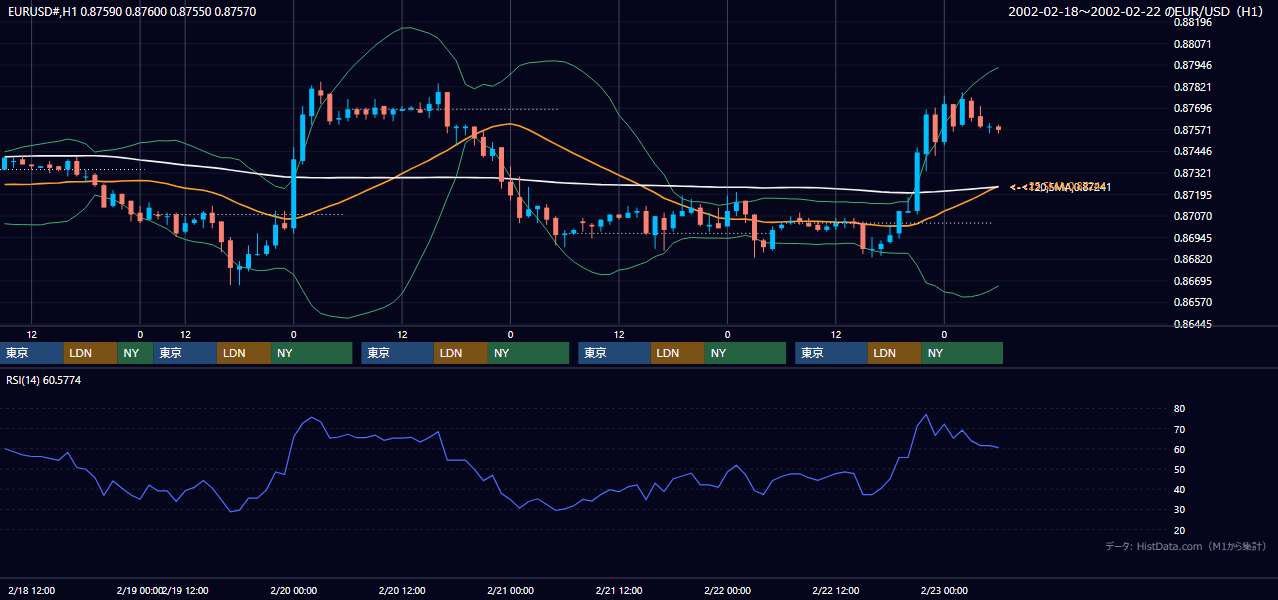1278x600 pixels.
Task: Click the RSI(14) 60.5774 indicator label
Action: [x=43, y=380]
